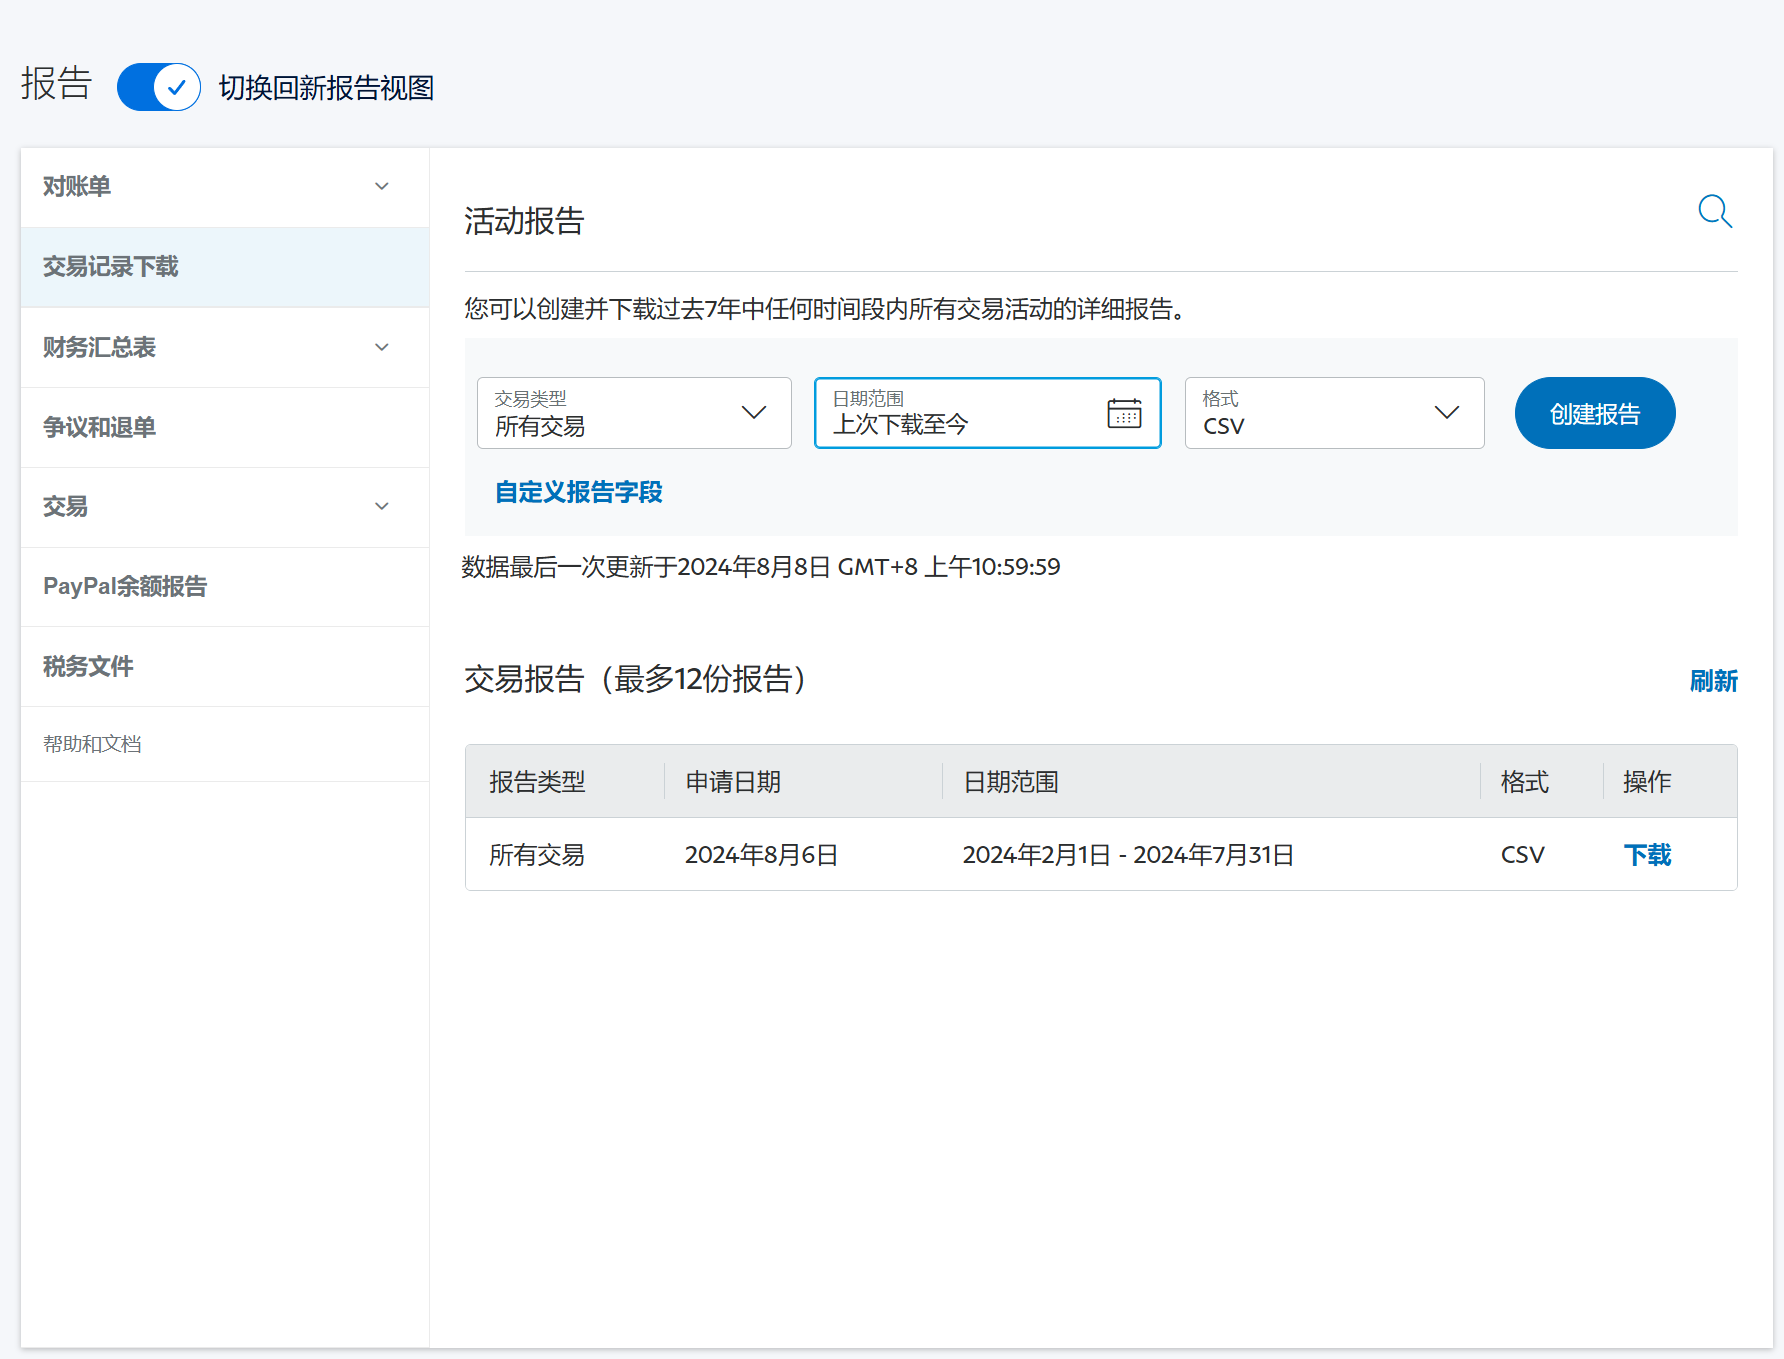Open the calendar icon in 日期范围
The height and width of the screenshot is (1359, 1784).
(x=1124, y=413)
